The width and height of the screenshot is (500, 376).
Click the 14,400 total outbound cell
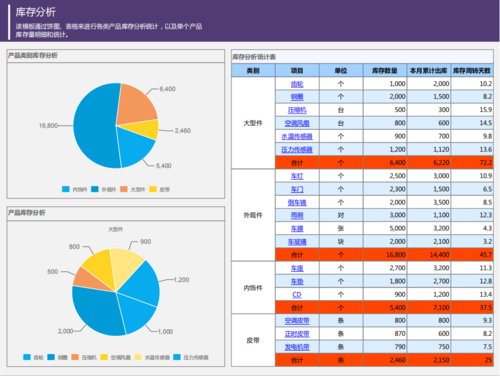tap(429, 255)
